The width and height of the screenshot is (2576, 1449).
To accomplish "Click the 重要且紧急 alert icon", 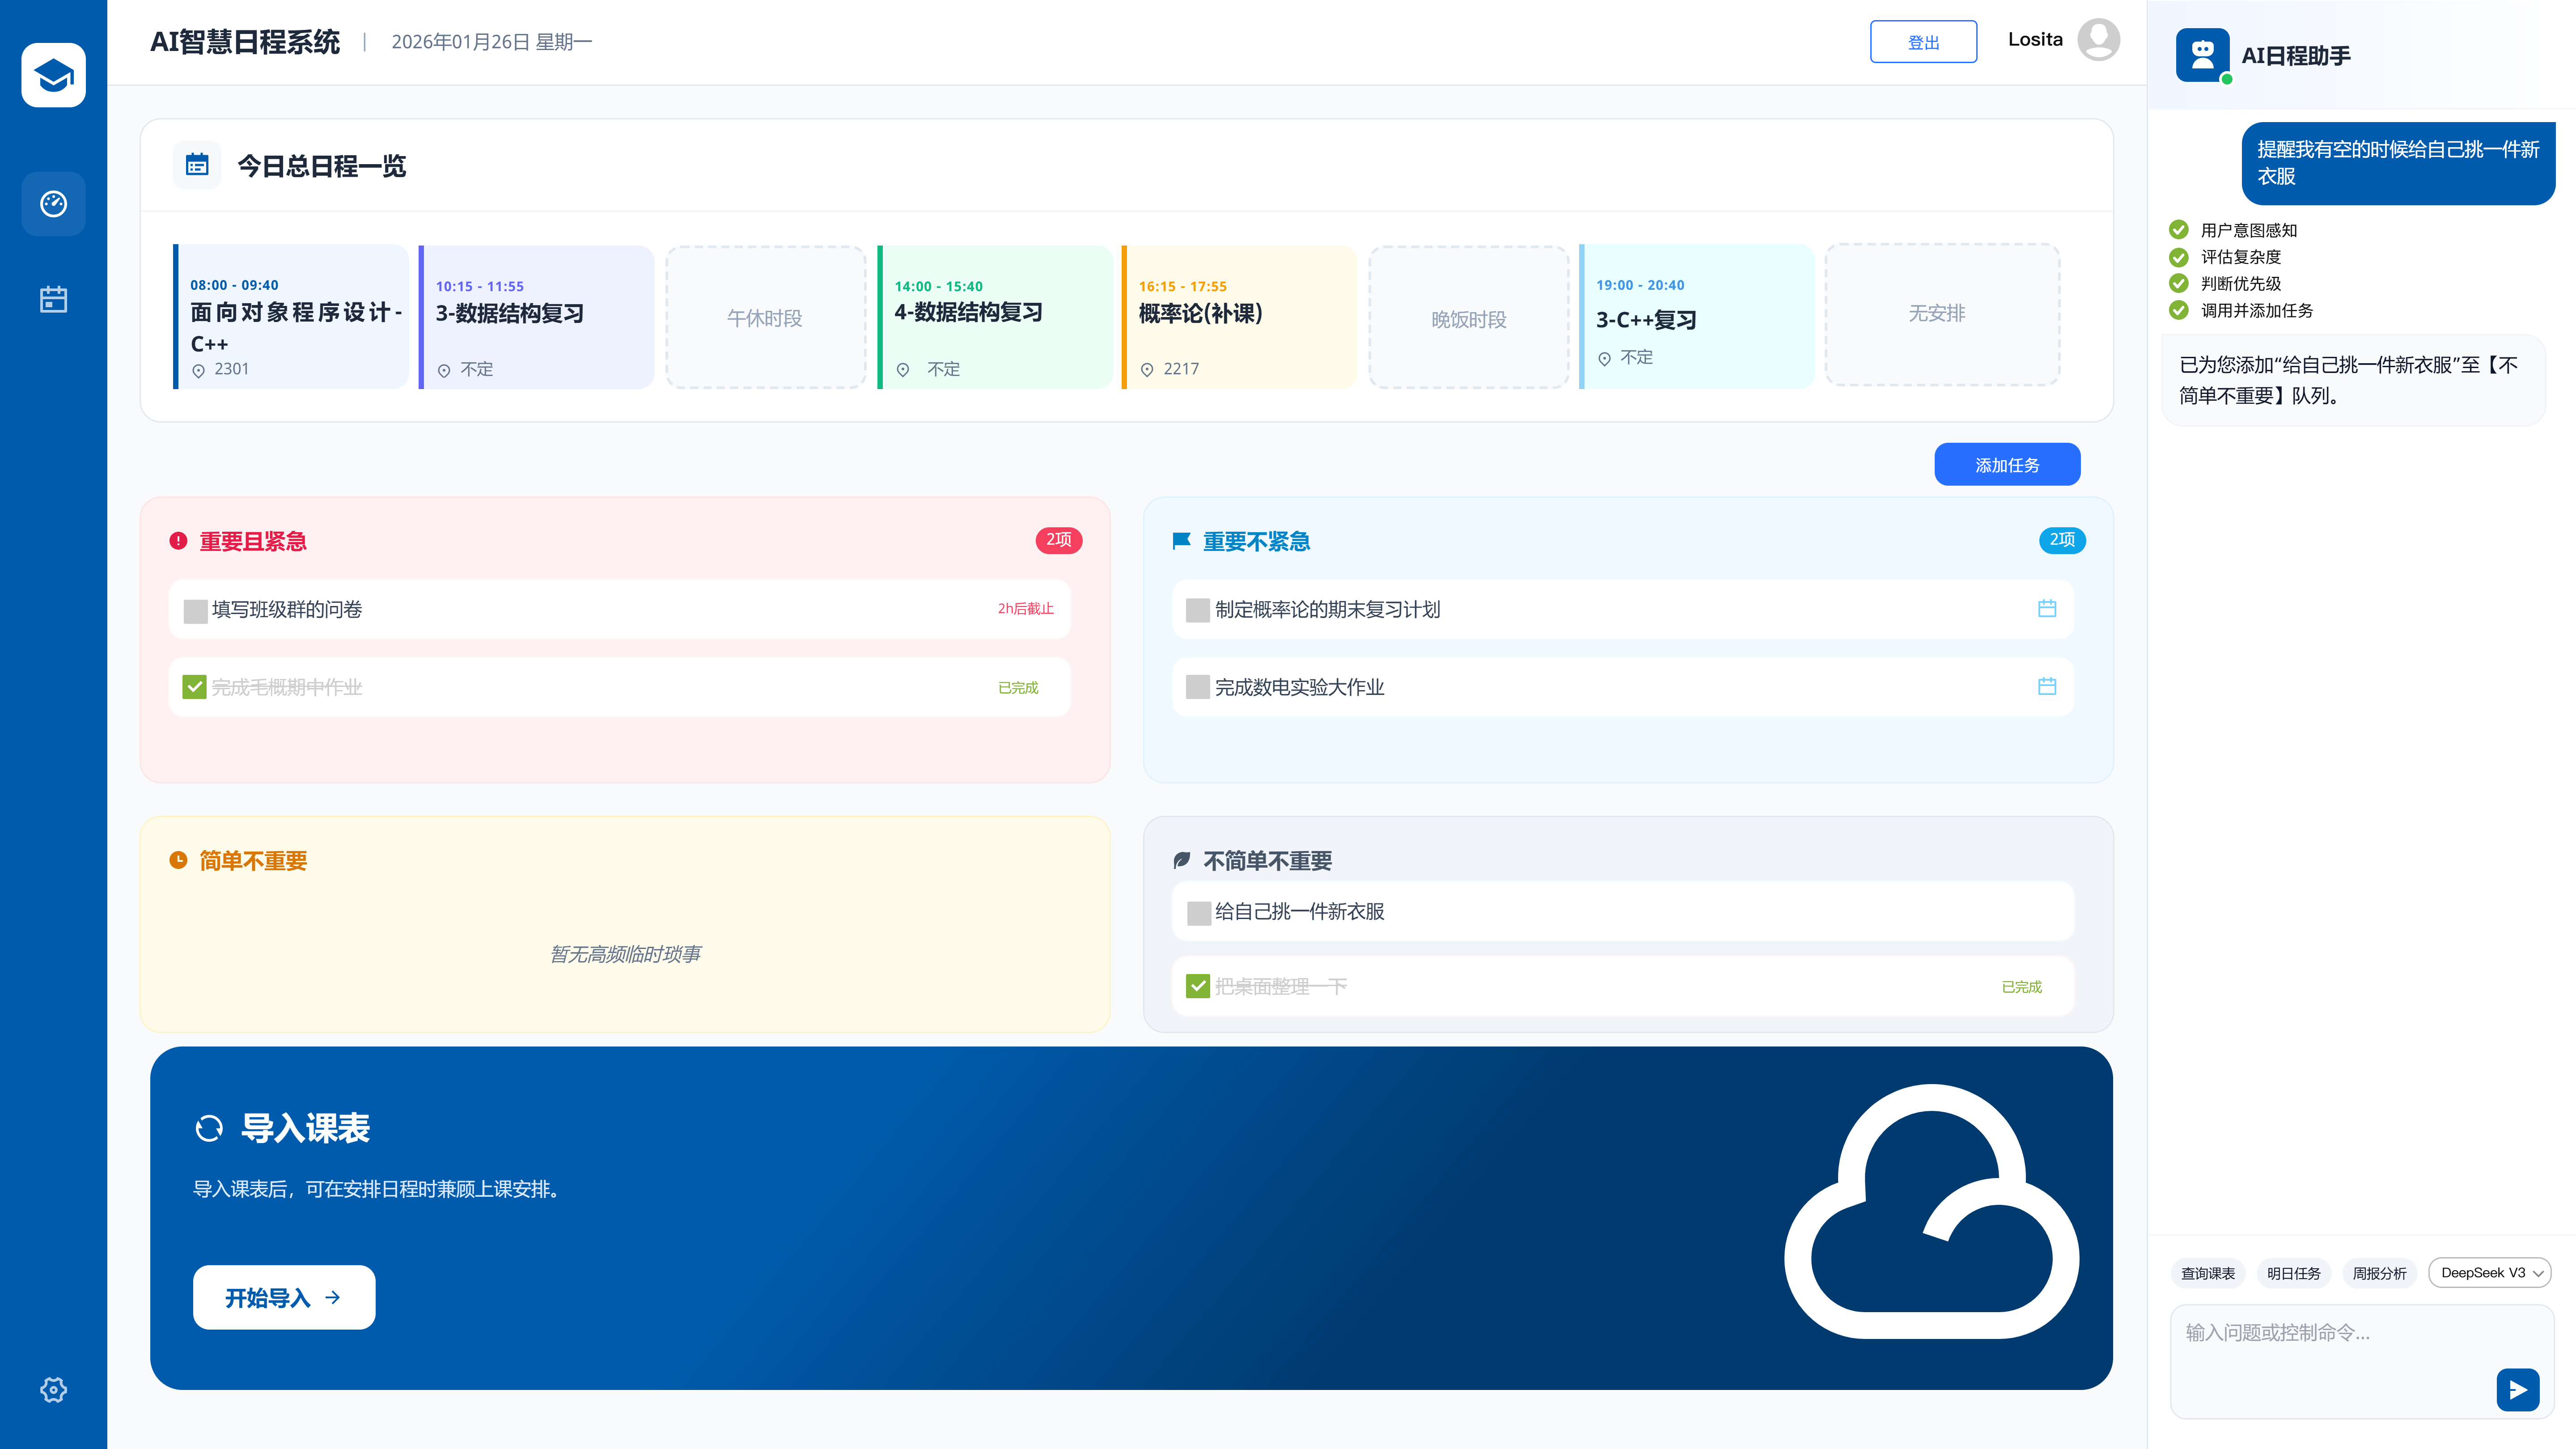I will 178,541.
